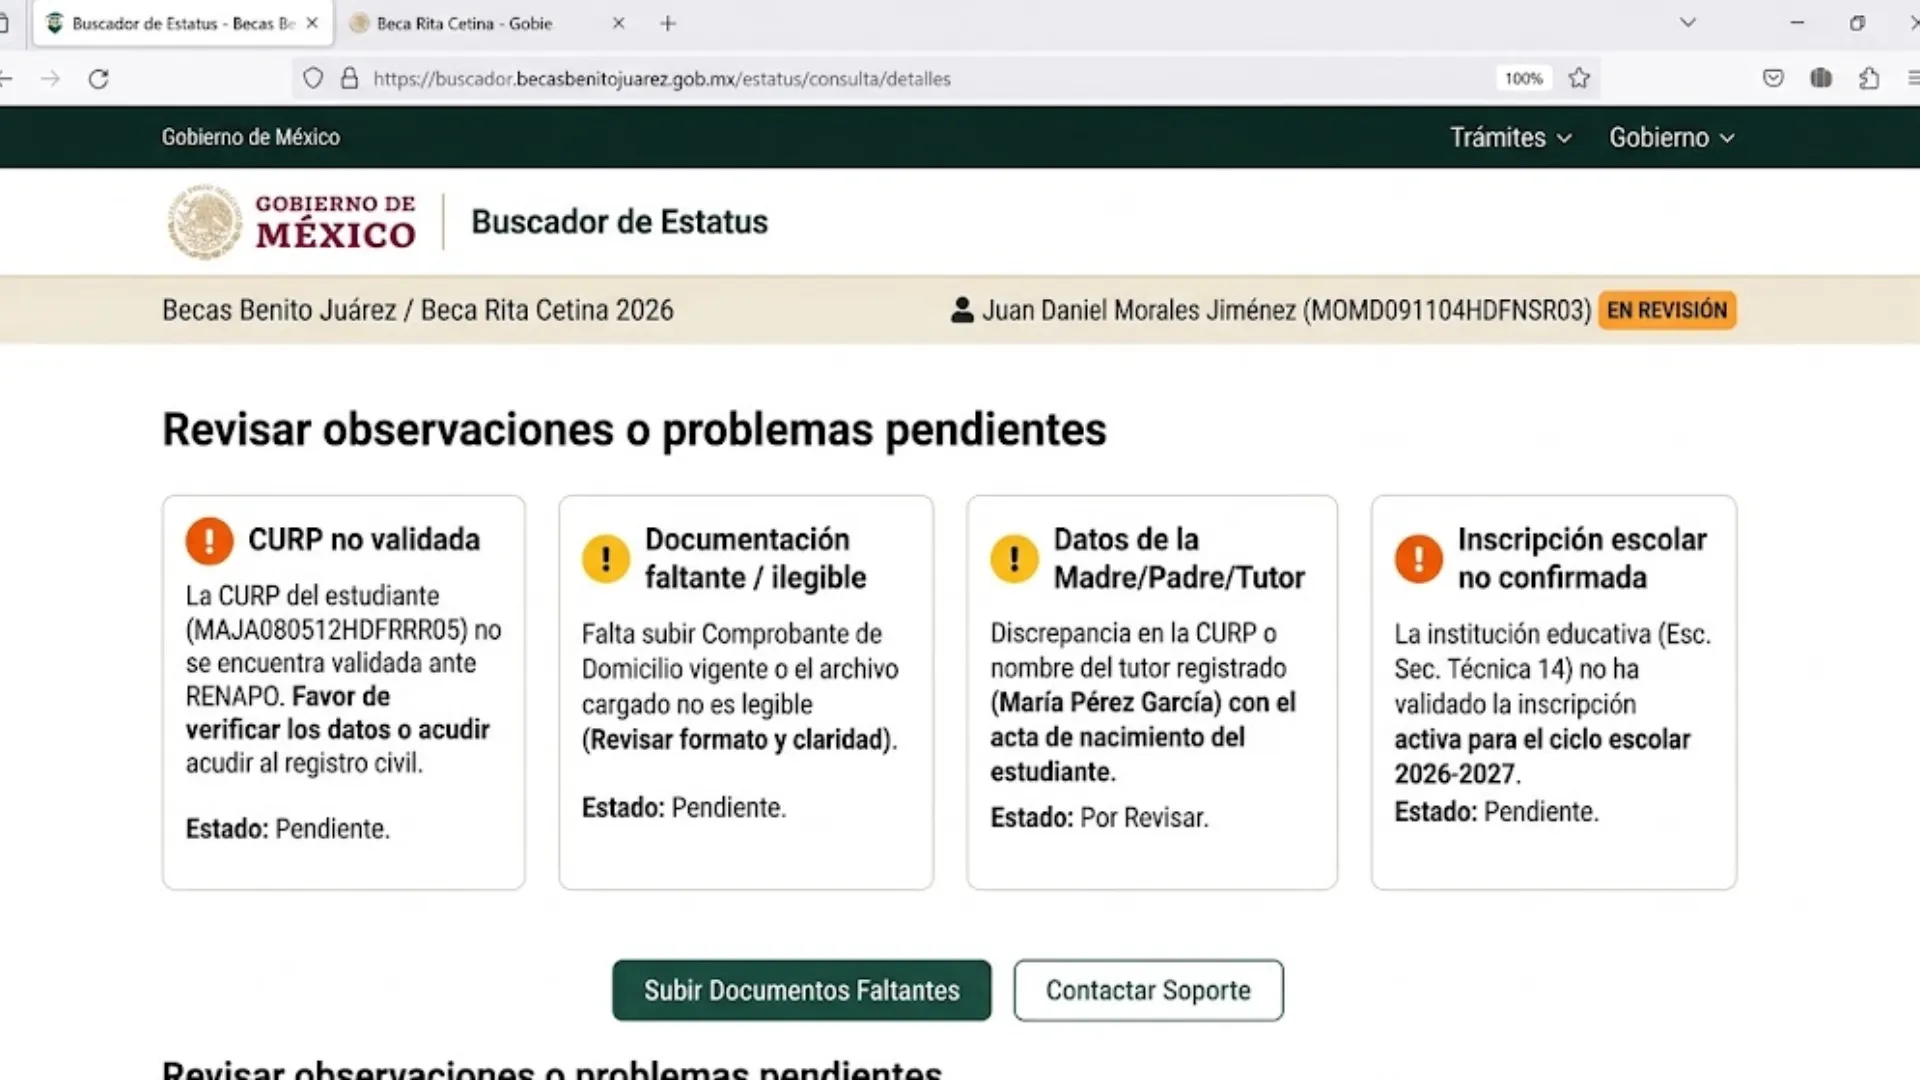Image resolution: width=1920 pixels, height=1080 pixels.
Task: Click Estado: Pendiente in Inscripción escolar card
Action: tap(1496, 812)
